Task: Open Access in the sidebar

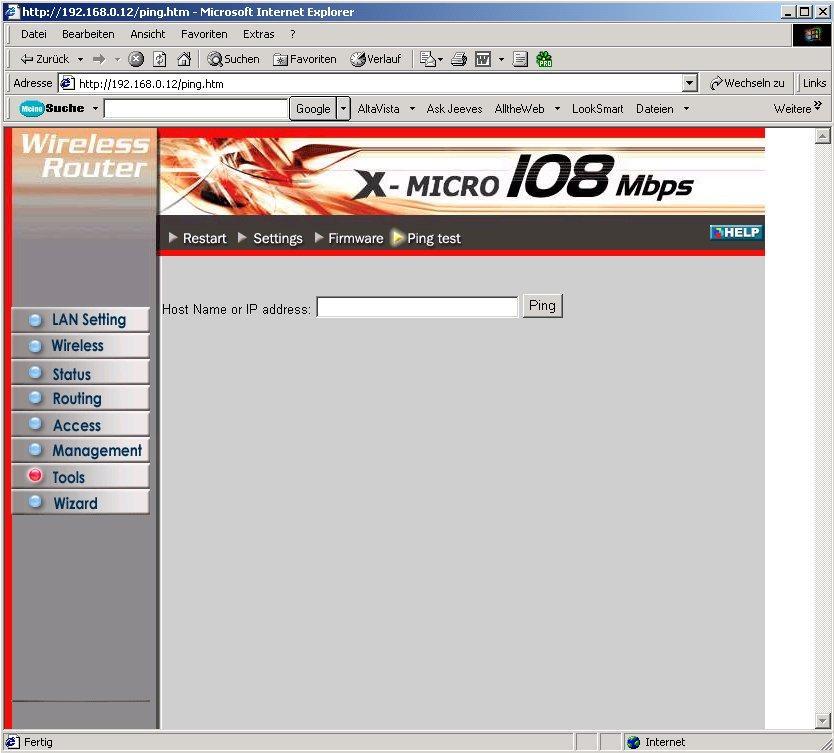Action: click(80, 424)
